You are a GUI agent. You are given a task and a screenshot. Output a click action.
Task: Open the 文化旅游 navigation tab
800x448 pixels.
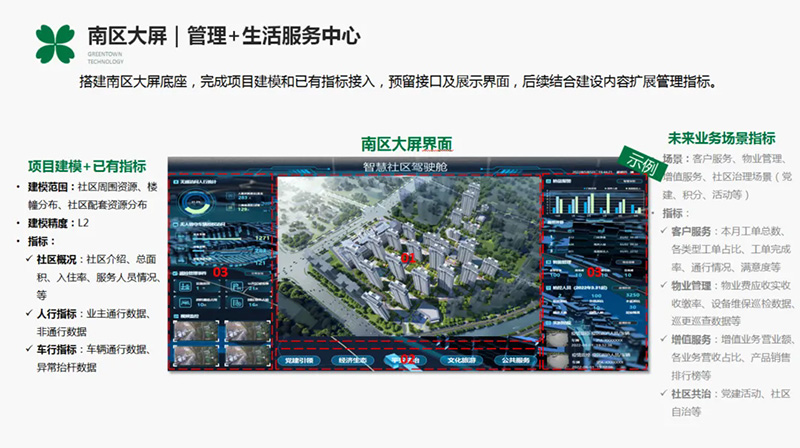click(463, 359)
